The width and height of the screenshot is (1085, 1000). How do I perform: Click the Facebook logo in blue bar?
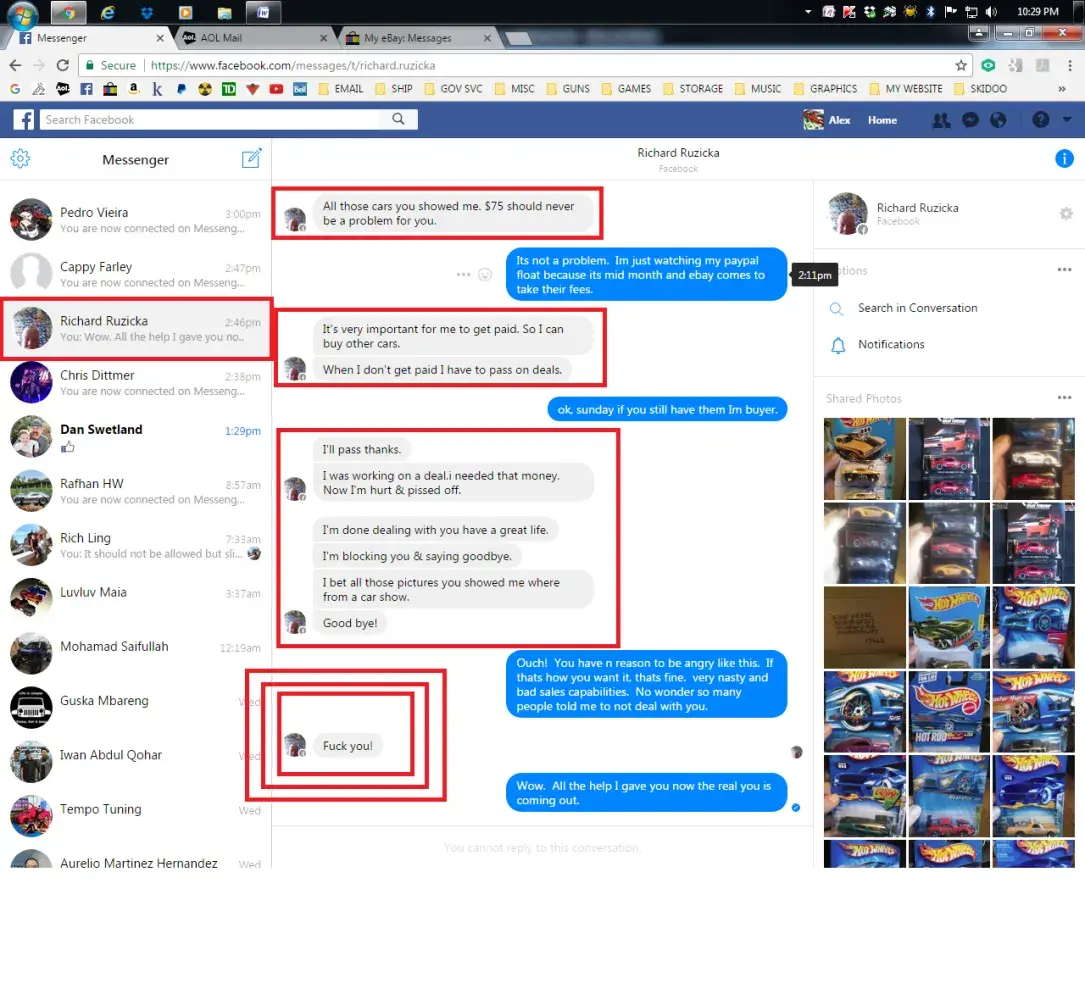[x=24, y=120]
